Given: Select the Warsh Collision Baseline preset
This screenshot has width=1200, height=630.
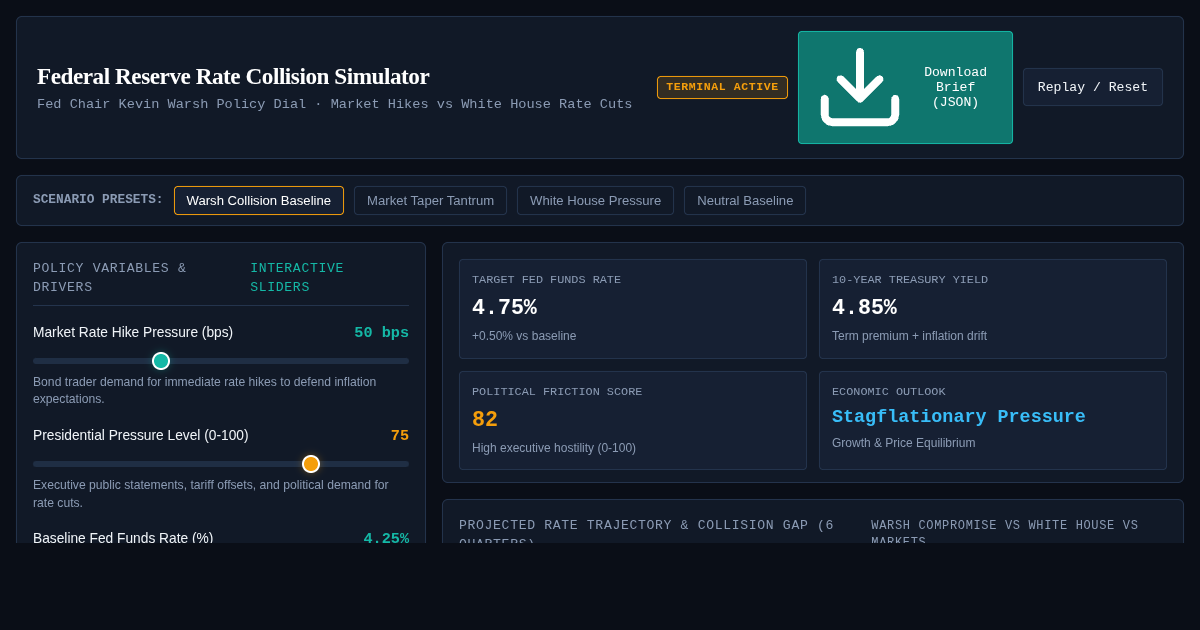Looking at the screenshot, I should [x=259, y=200].
